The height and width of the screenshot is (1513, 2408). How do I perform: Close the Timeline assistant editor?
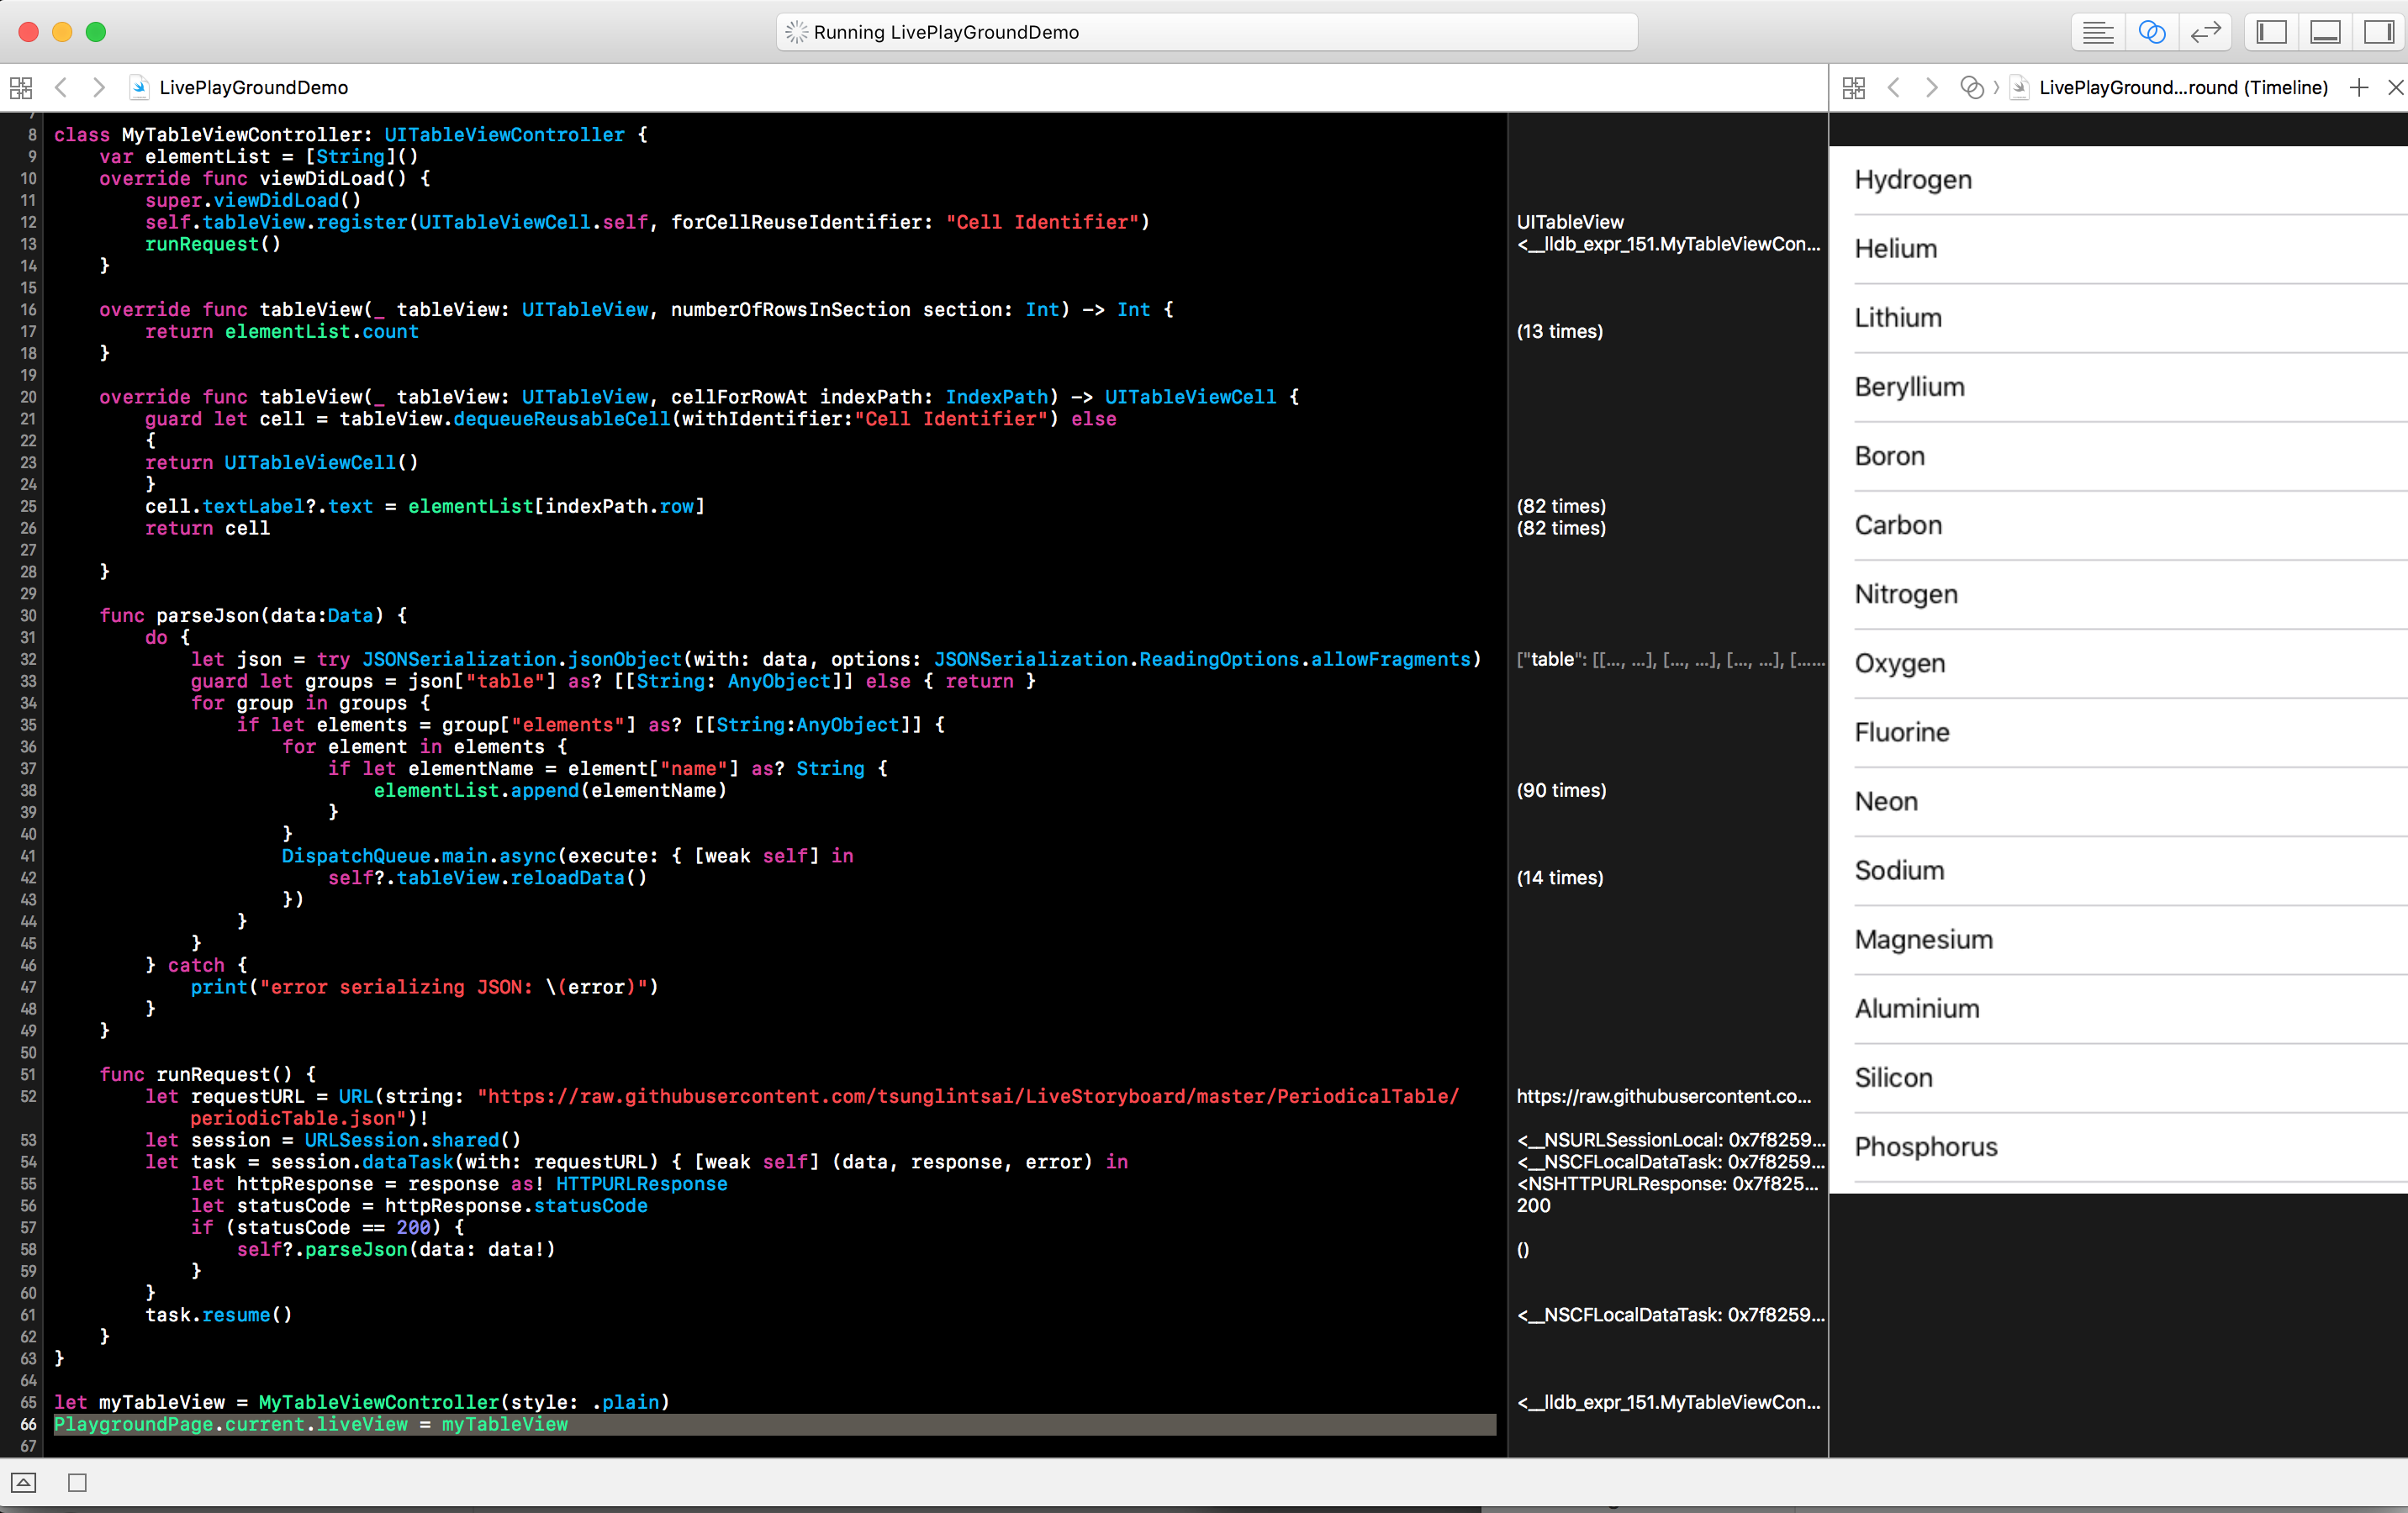(2395, 88)
